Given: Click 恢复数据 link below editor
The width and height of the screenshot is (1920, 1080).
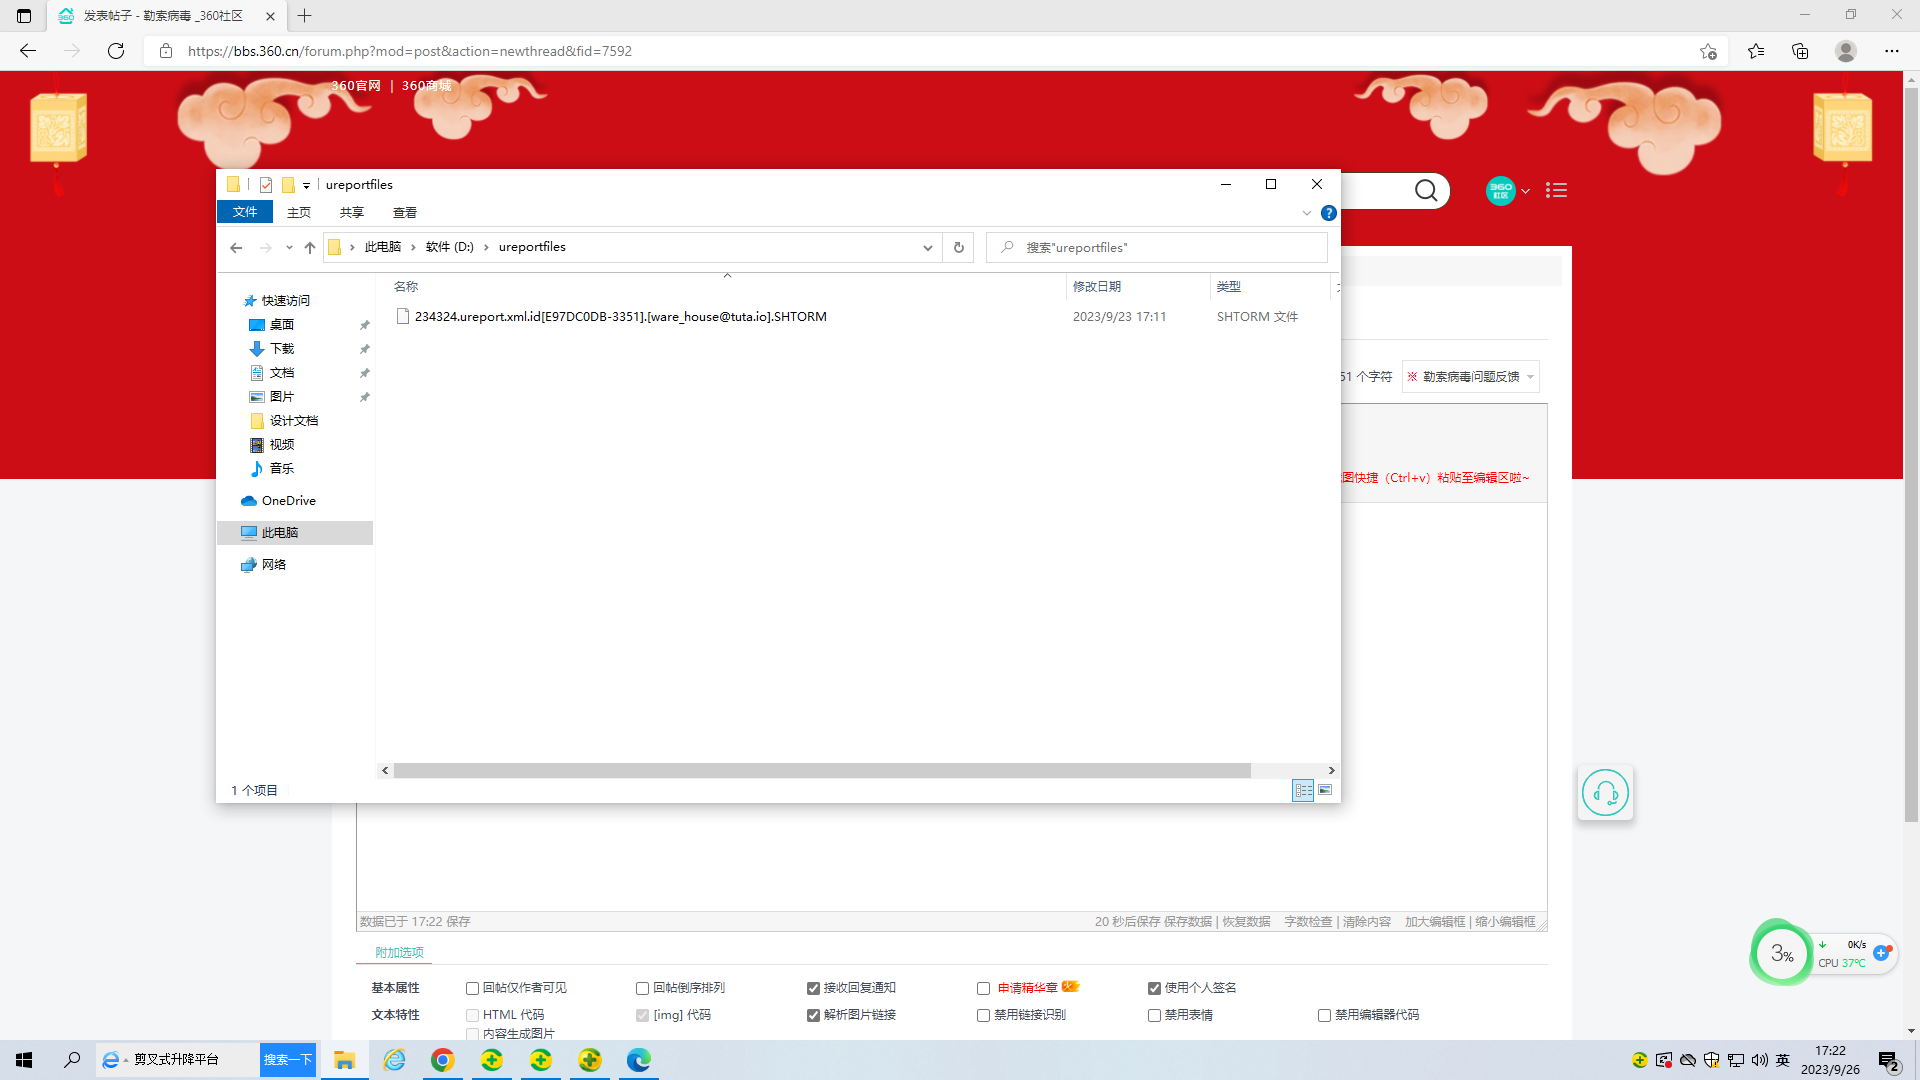Looking at the screenshot, I should click(1246, 922).
